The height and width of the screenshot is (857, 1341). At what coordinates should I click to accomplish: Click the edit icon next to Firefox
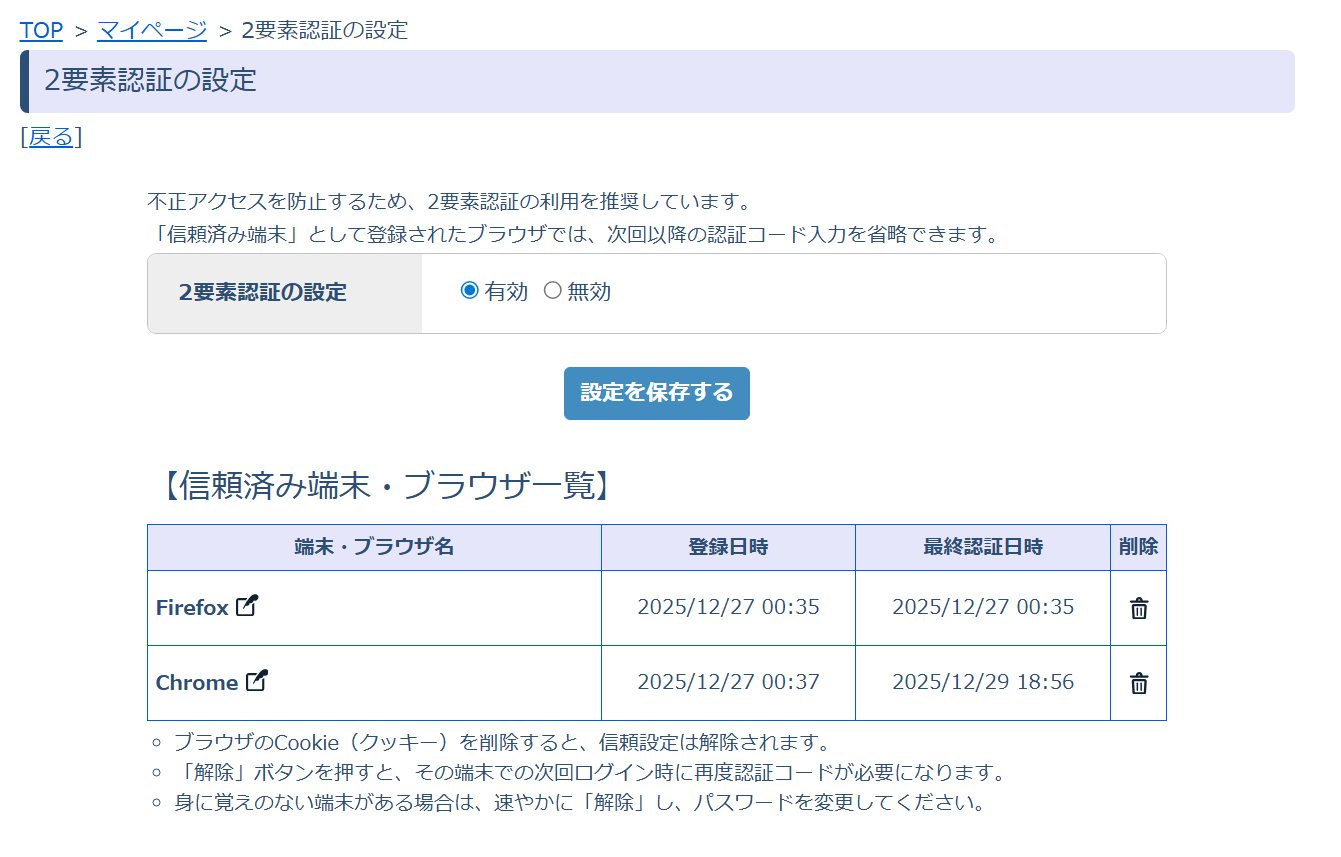click(247, 606)
